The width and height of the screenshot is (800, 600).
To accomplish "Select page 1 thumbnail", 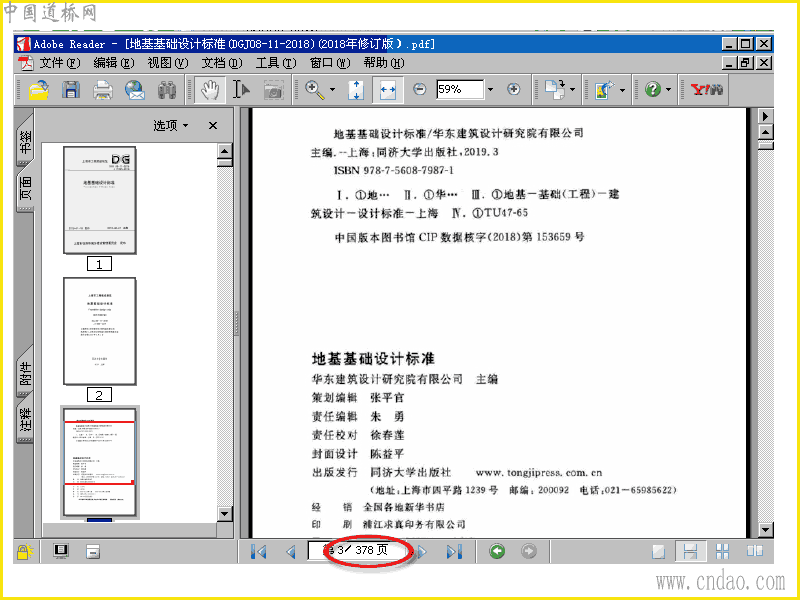I will pos(99,200).
